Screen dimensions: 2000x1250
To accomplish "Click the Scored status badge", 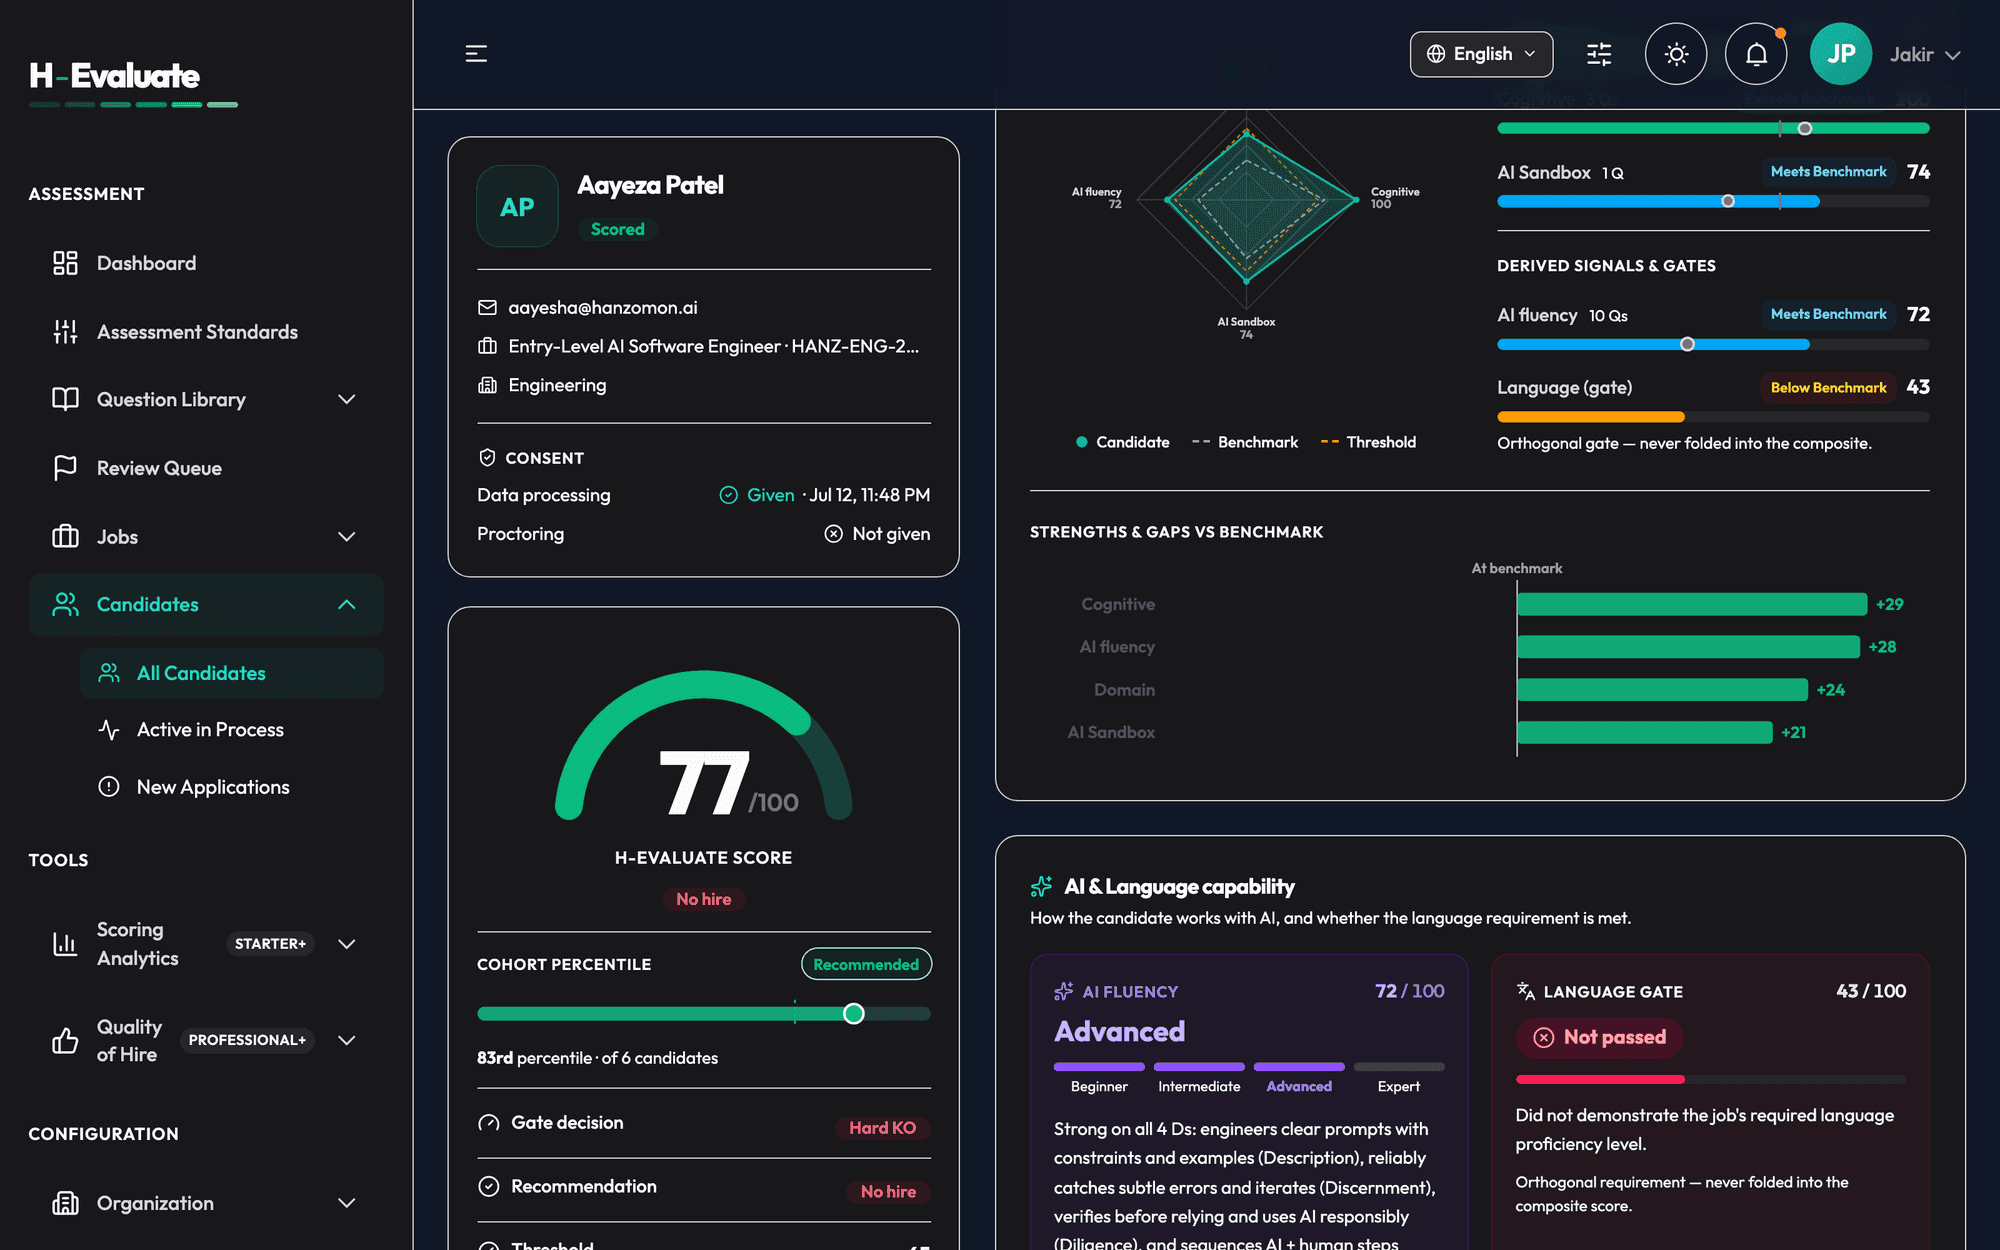I will click(x=617, y=229).
